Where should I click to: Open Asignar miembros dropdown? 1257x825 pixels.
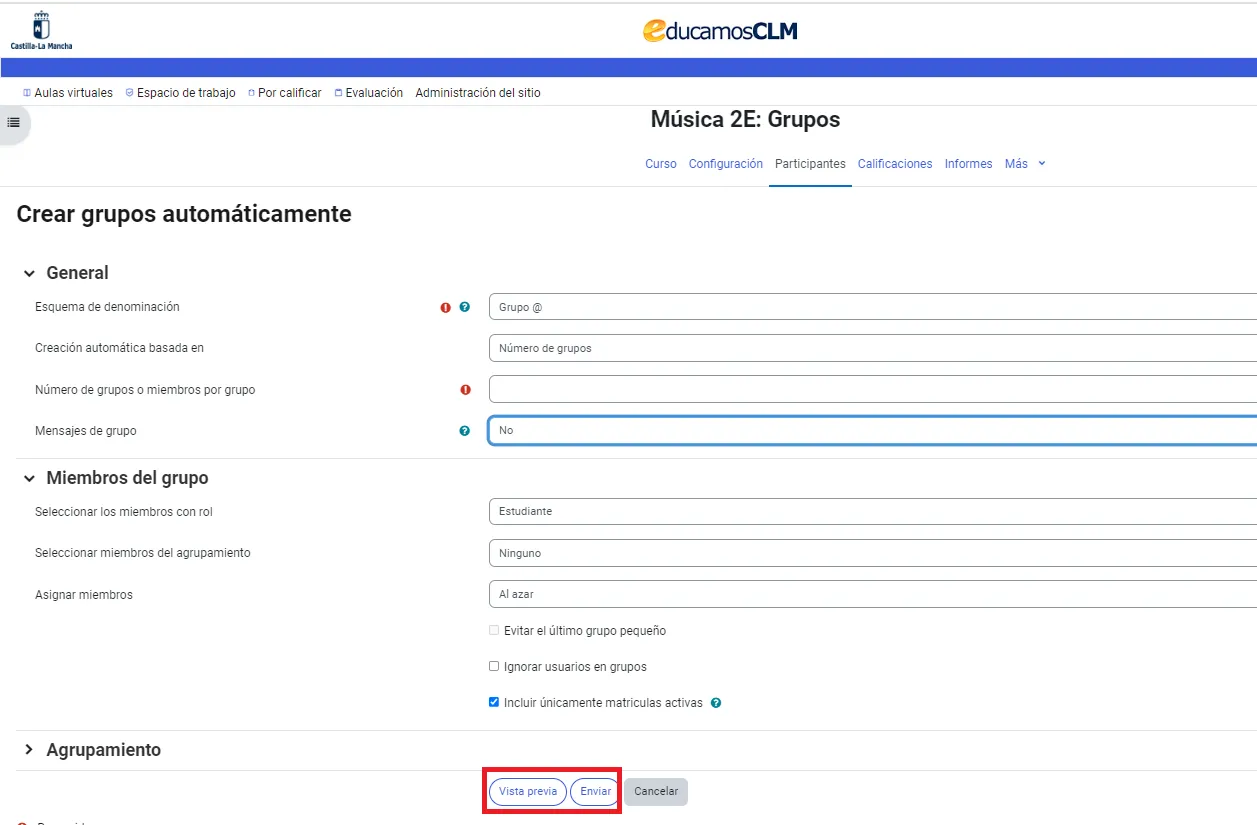coord(870,594)
